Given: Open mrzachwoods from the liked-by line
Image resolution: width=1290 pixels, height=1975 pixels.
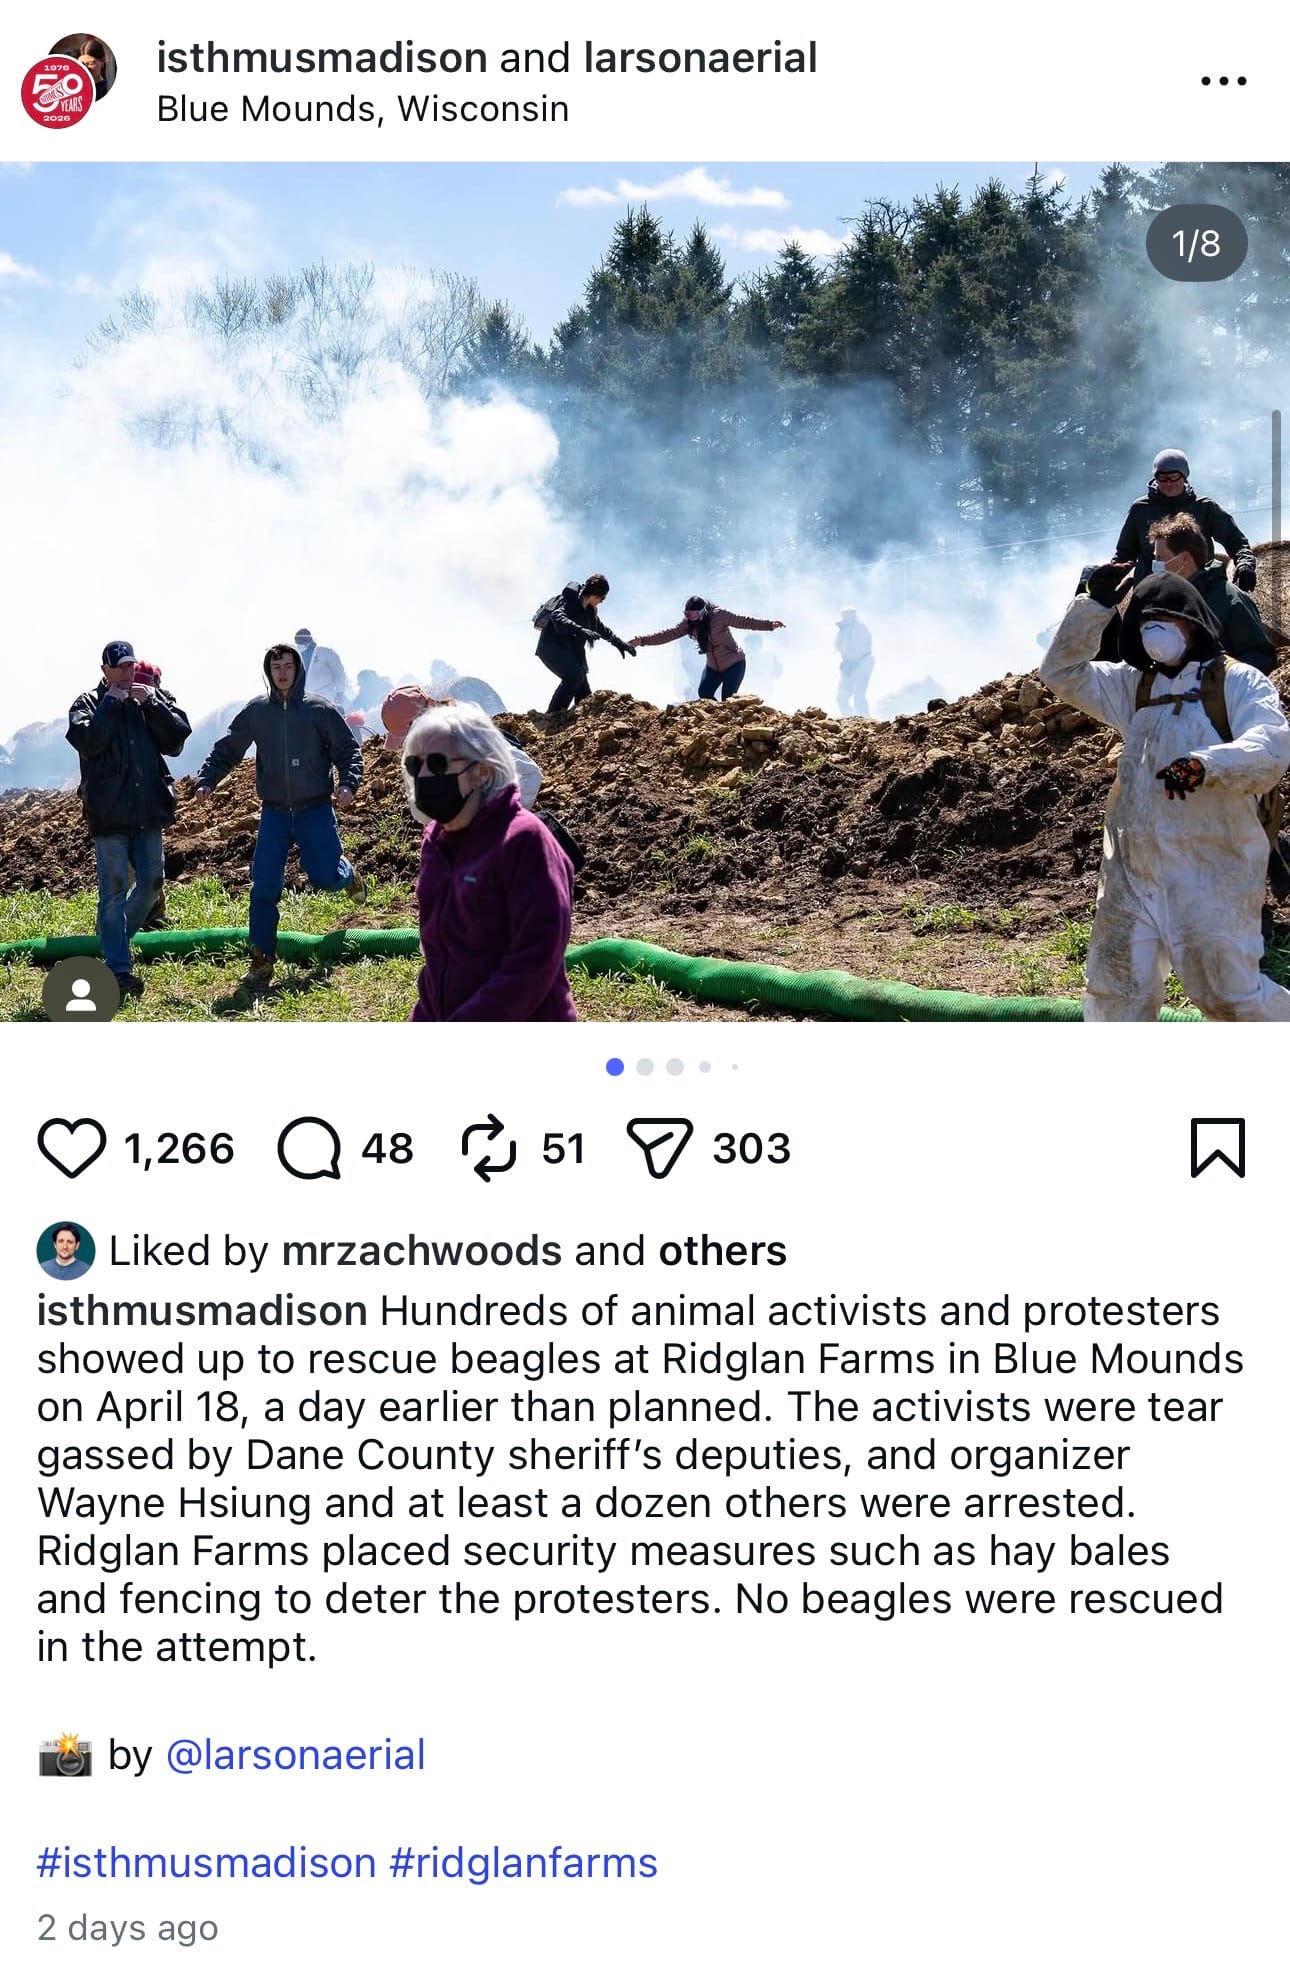Looking at the screenshot, I should pos(422,1250).
